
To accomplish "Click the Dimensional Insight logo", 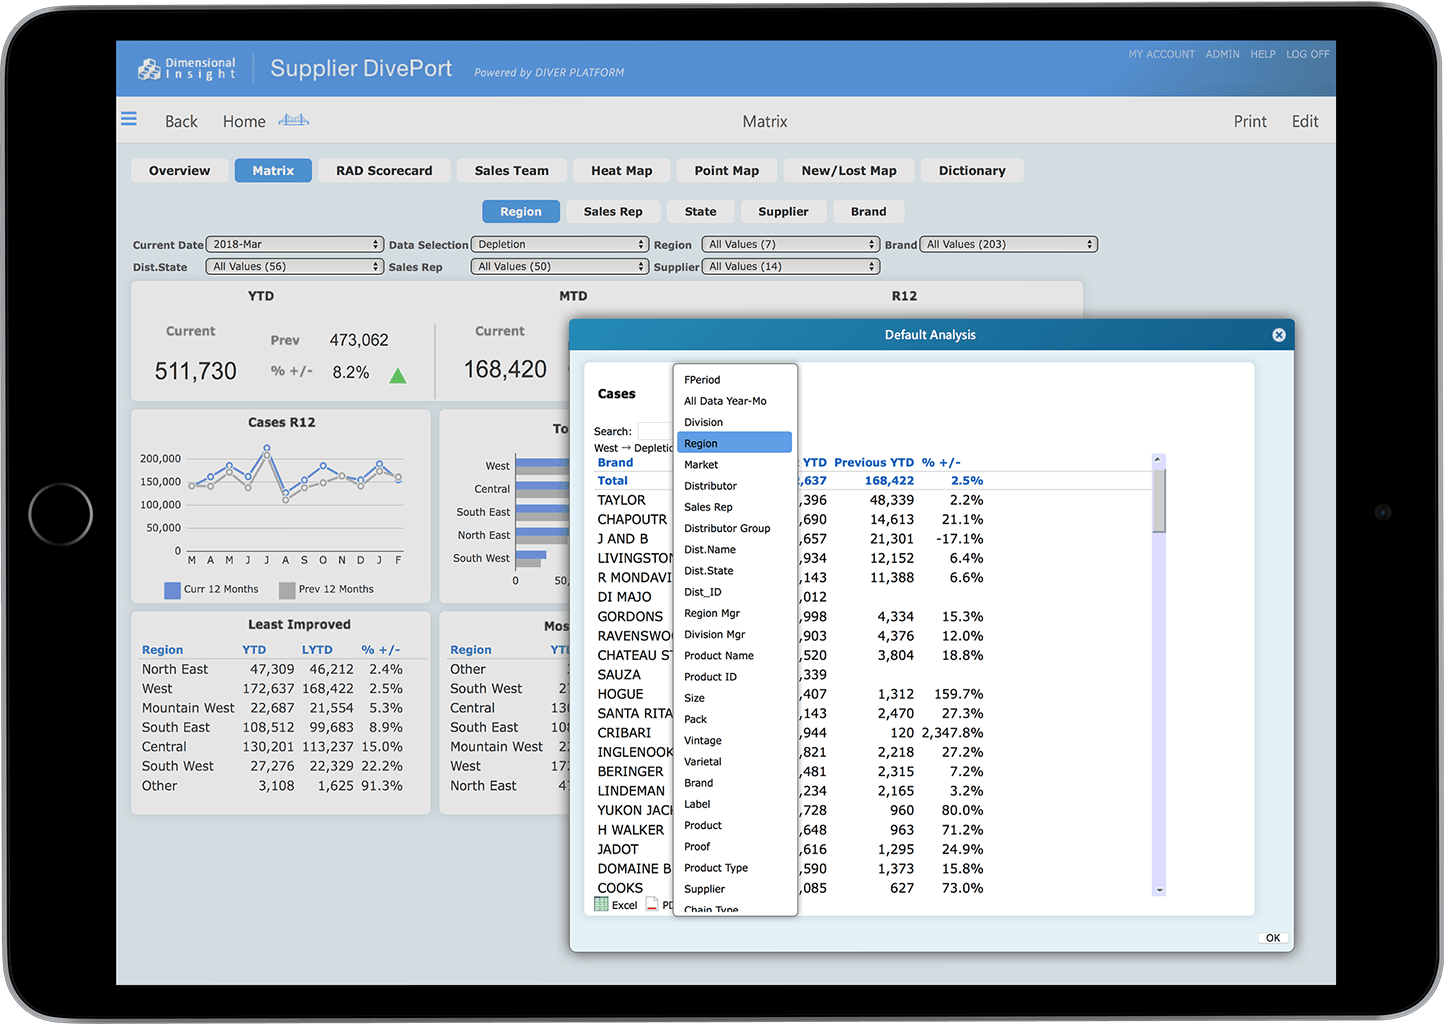I will point(187,68).
